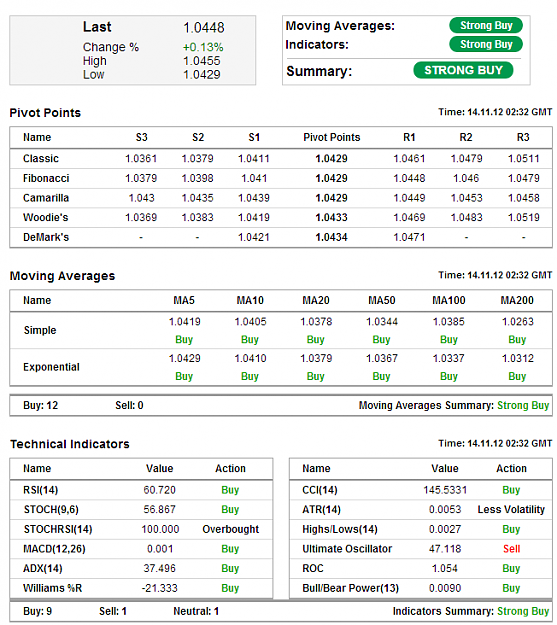
Task: Select the Low value 1.0429 in quote box
Action: point(202,75)
